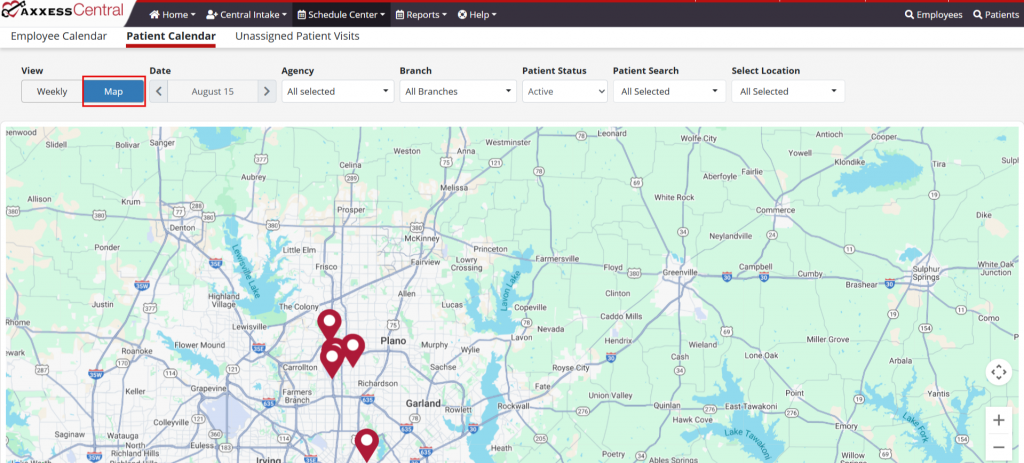The width and height of the screenshot is (1024, 463).
Task: Go to previous date arrow
Action: click(159, 91)
